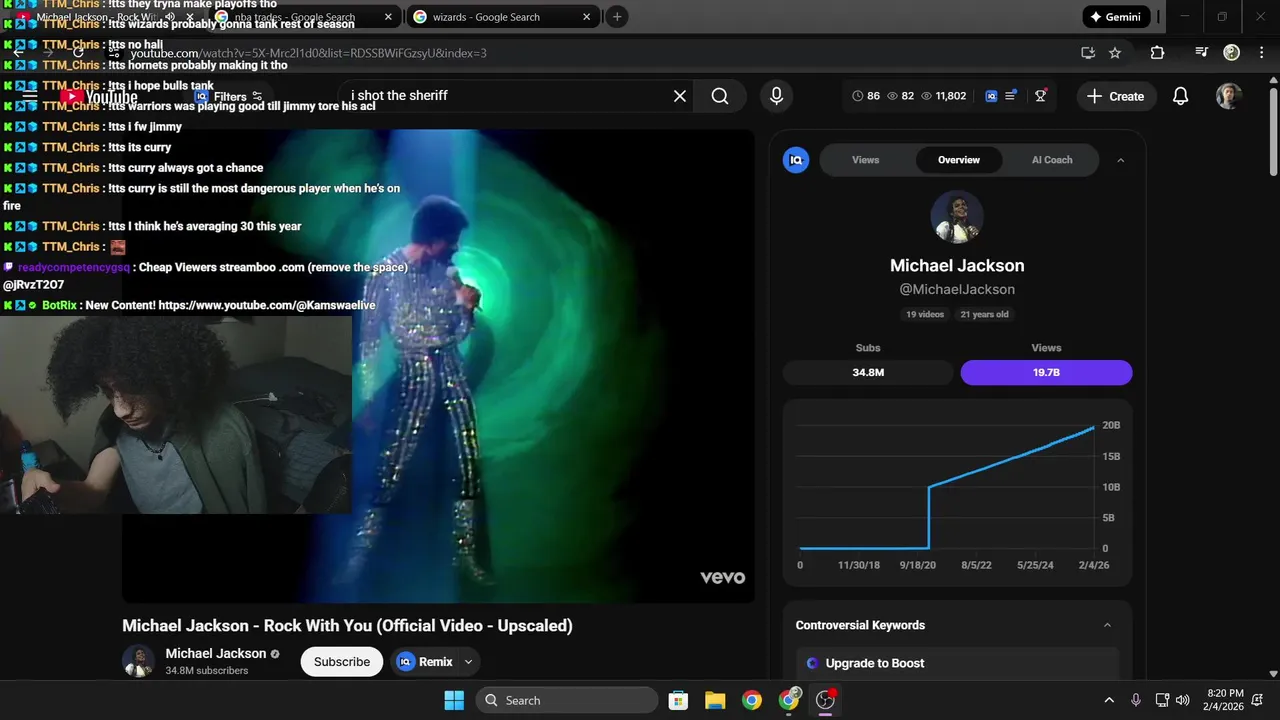Switch to the Views tab
The width and height of the screenshot is (1280, 720).
[866, 160]
